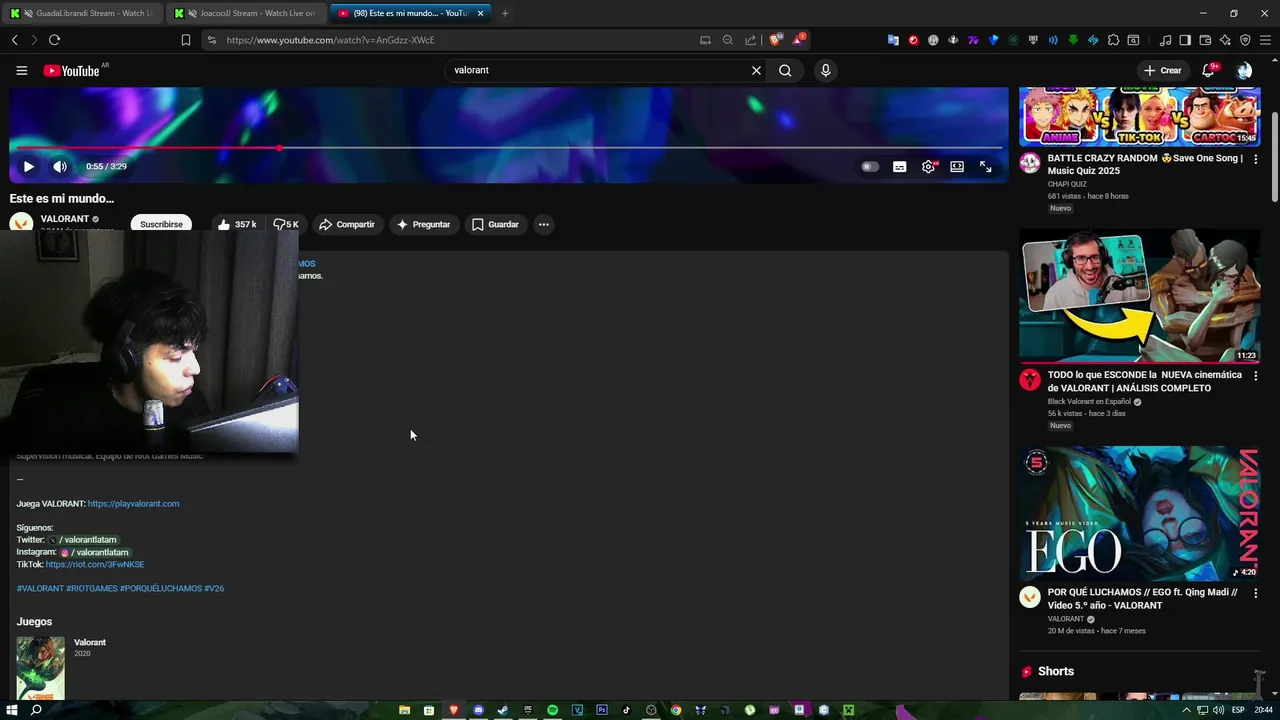Save the video with Guardar
Image resolution: width=1280 pixels, height=720 pixels.
[496, 224]
